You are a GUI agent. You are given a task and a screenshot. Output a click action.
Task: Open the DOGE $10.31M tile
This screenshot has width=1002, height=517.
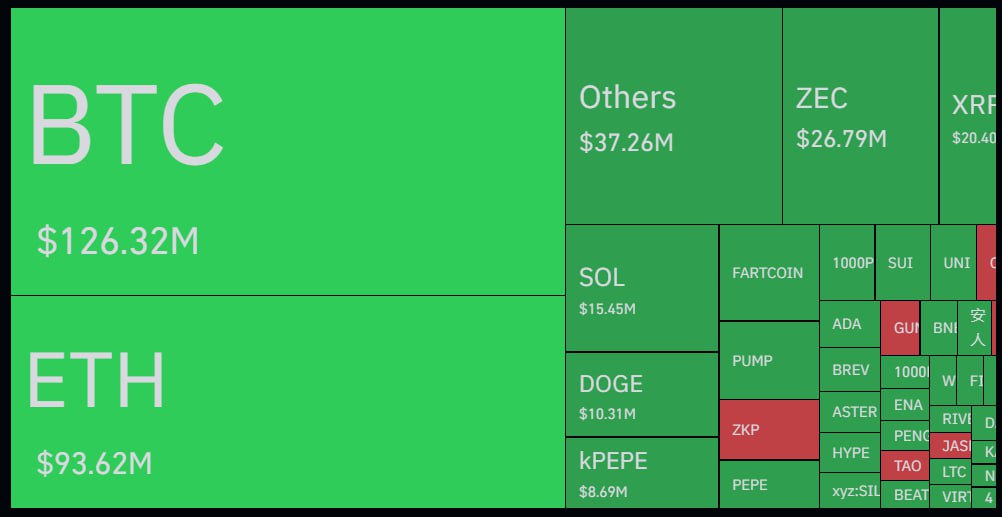pos(641,394)
